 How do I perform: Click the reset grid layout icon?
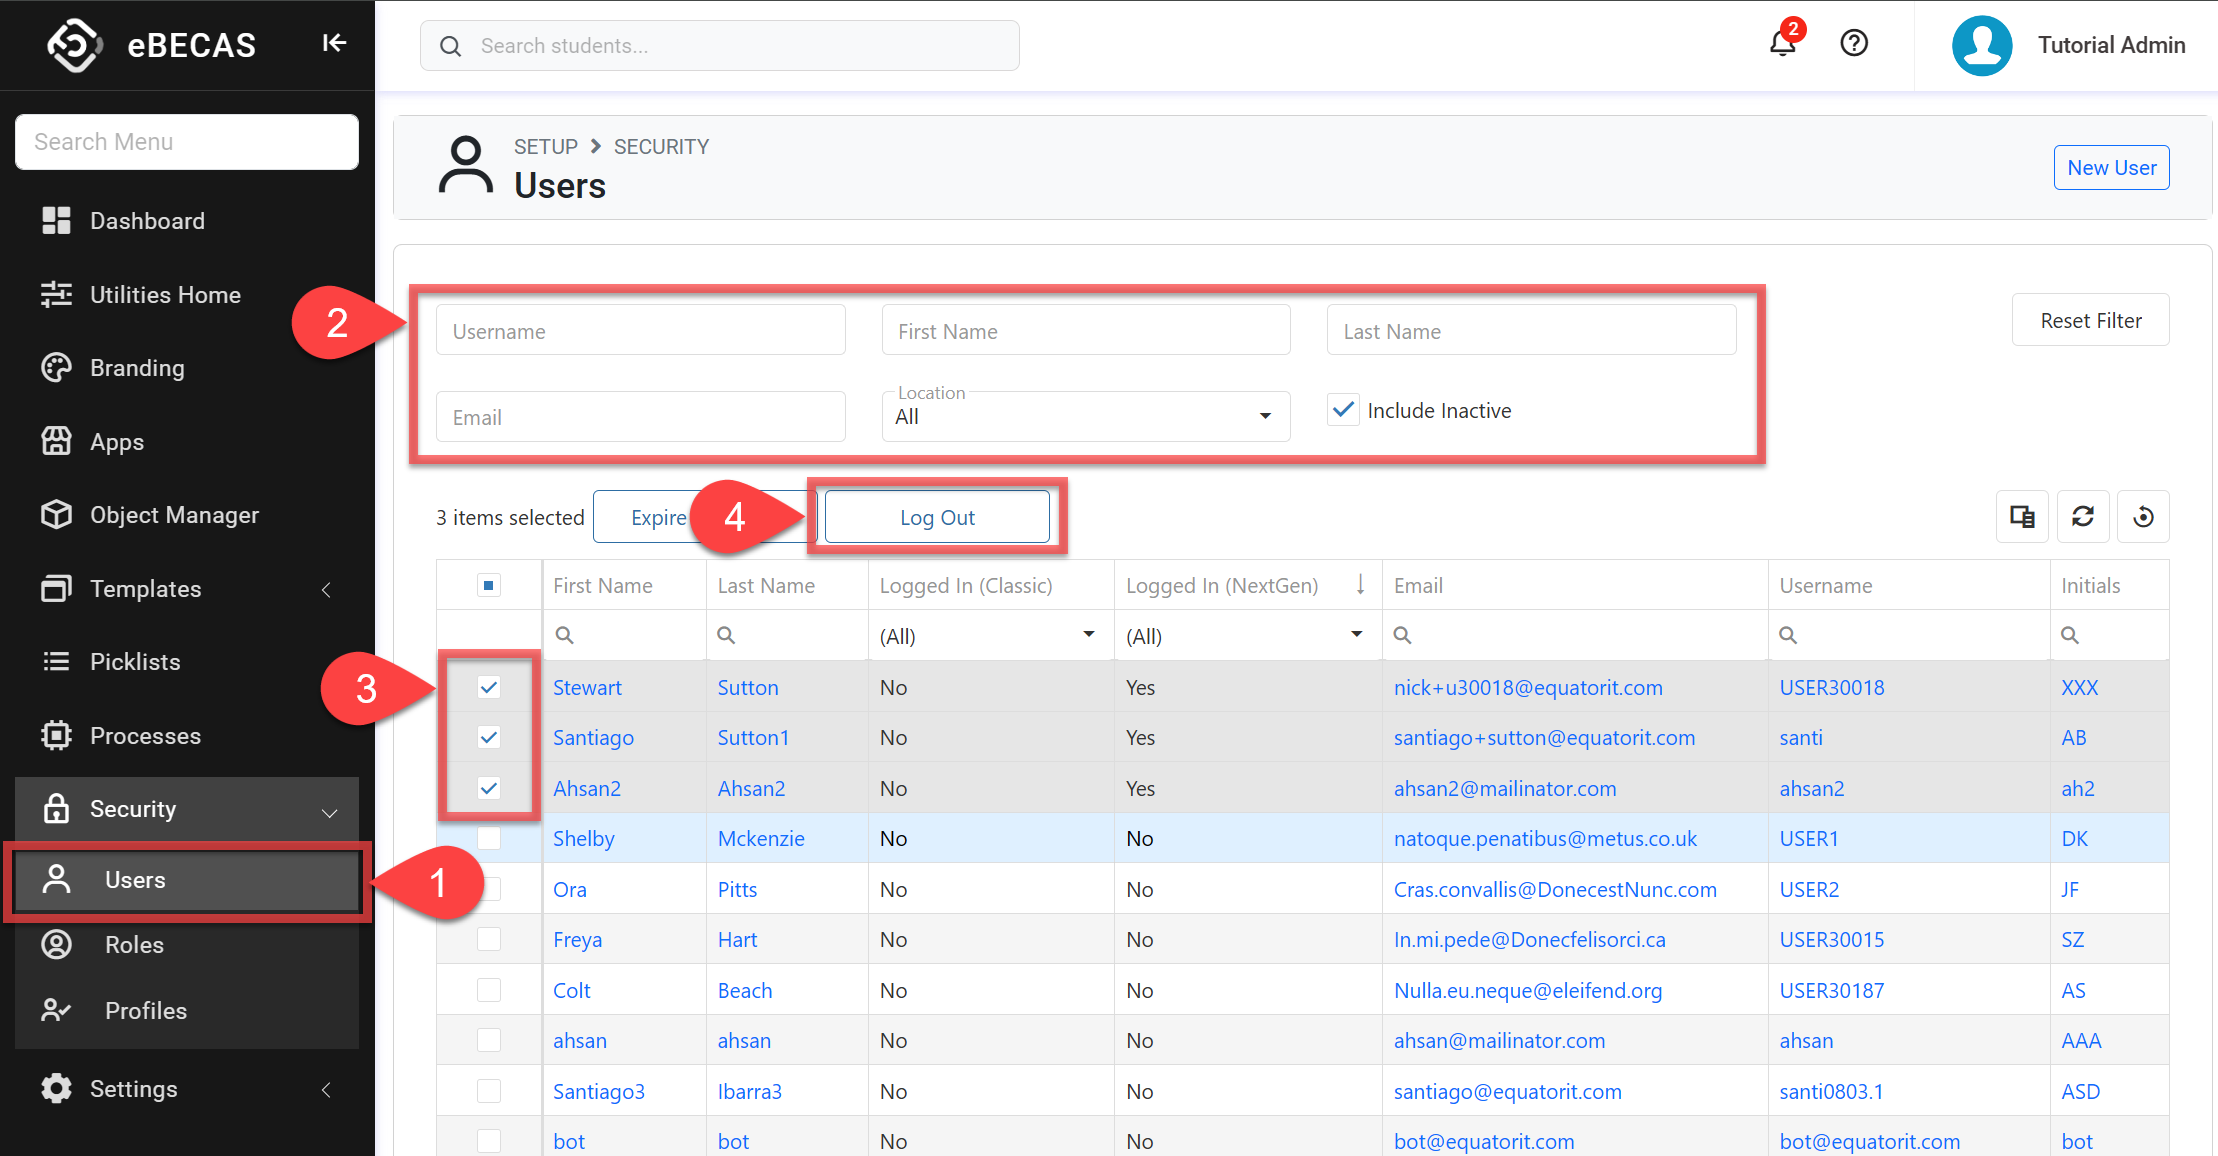(2143, 517)
